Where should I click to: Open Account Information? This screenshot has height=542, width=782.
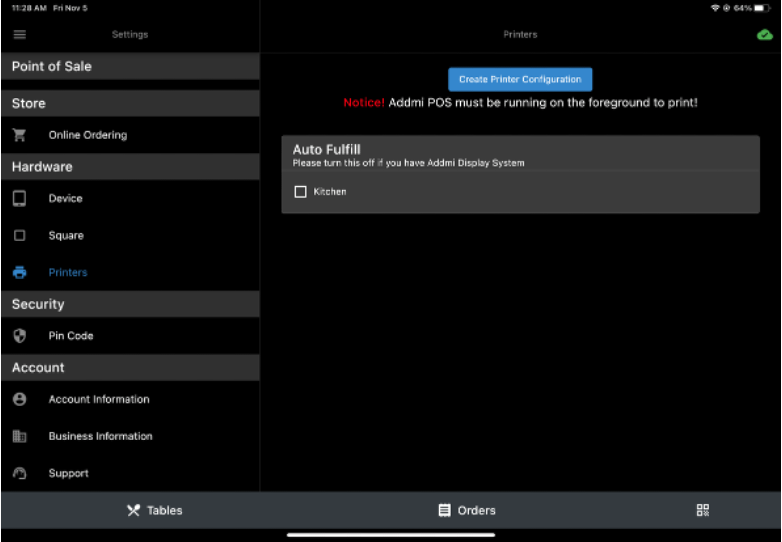[x=131, y=399]
